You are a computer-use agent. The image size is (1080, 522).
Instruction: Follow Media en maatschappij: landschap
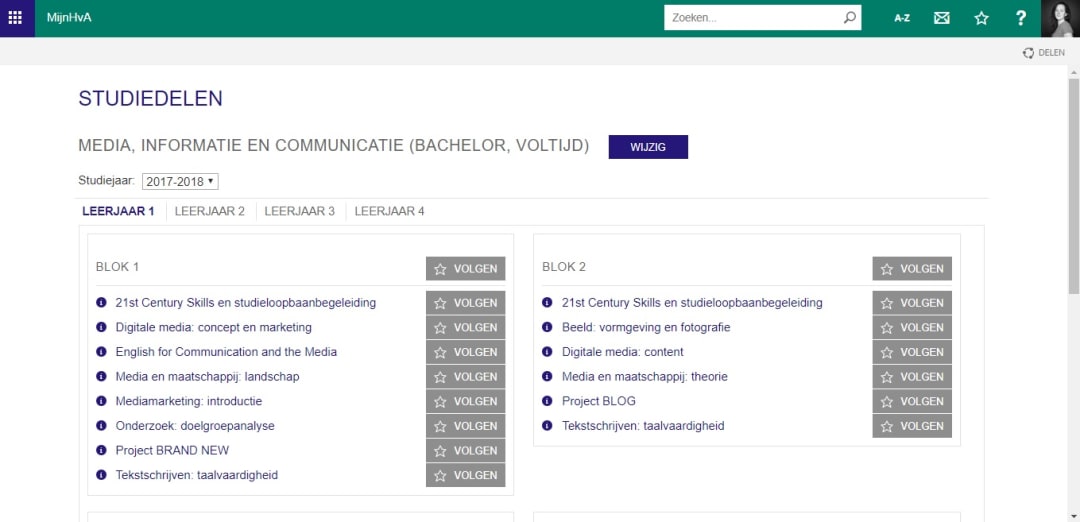pyautogui.click(x=466, y=377)
